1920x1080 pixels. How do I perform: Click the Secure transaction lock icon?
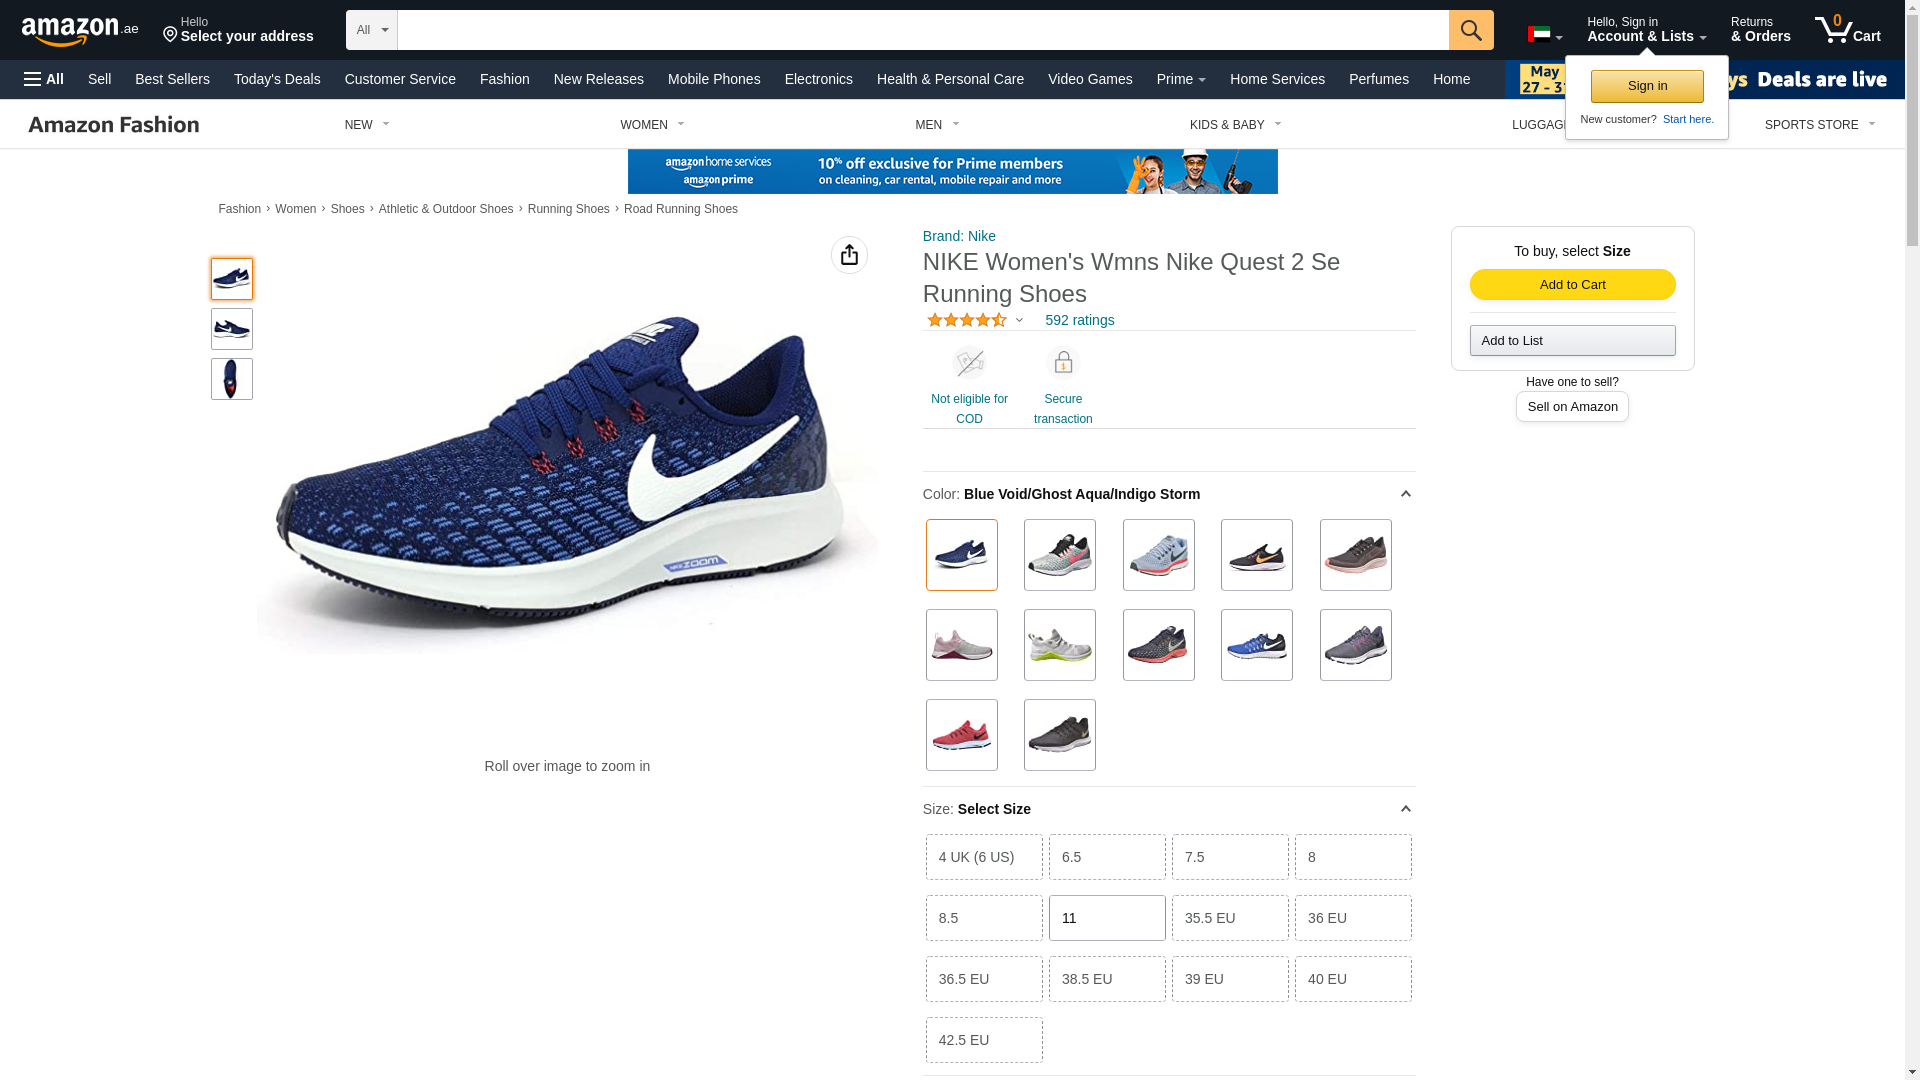point(1063,363)
